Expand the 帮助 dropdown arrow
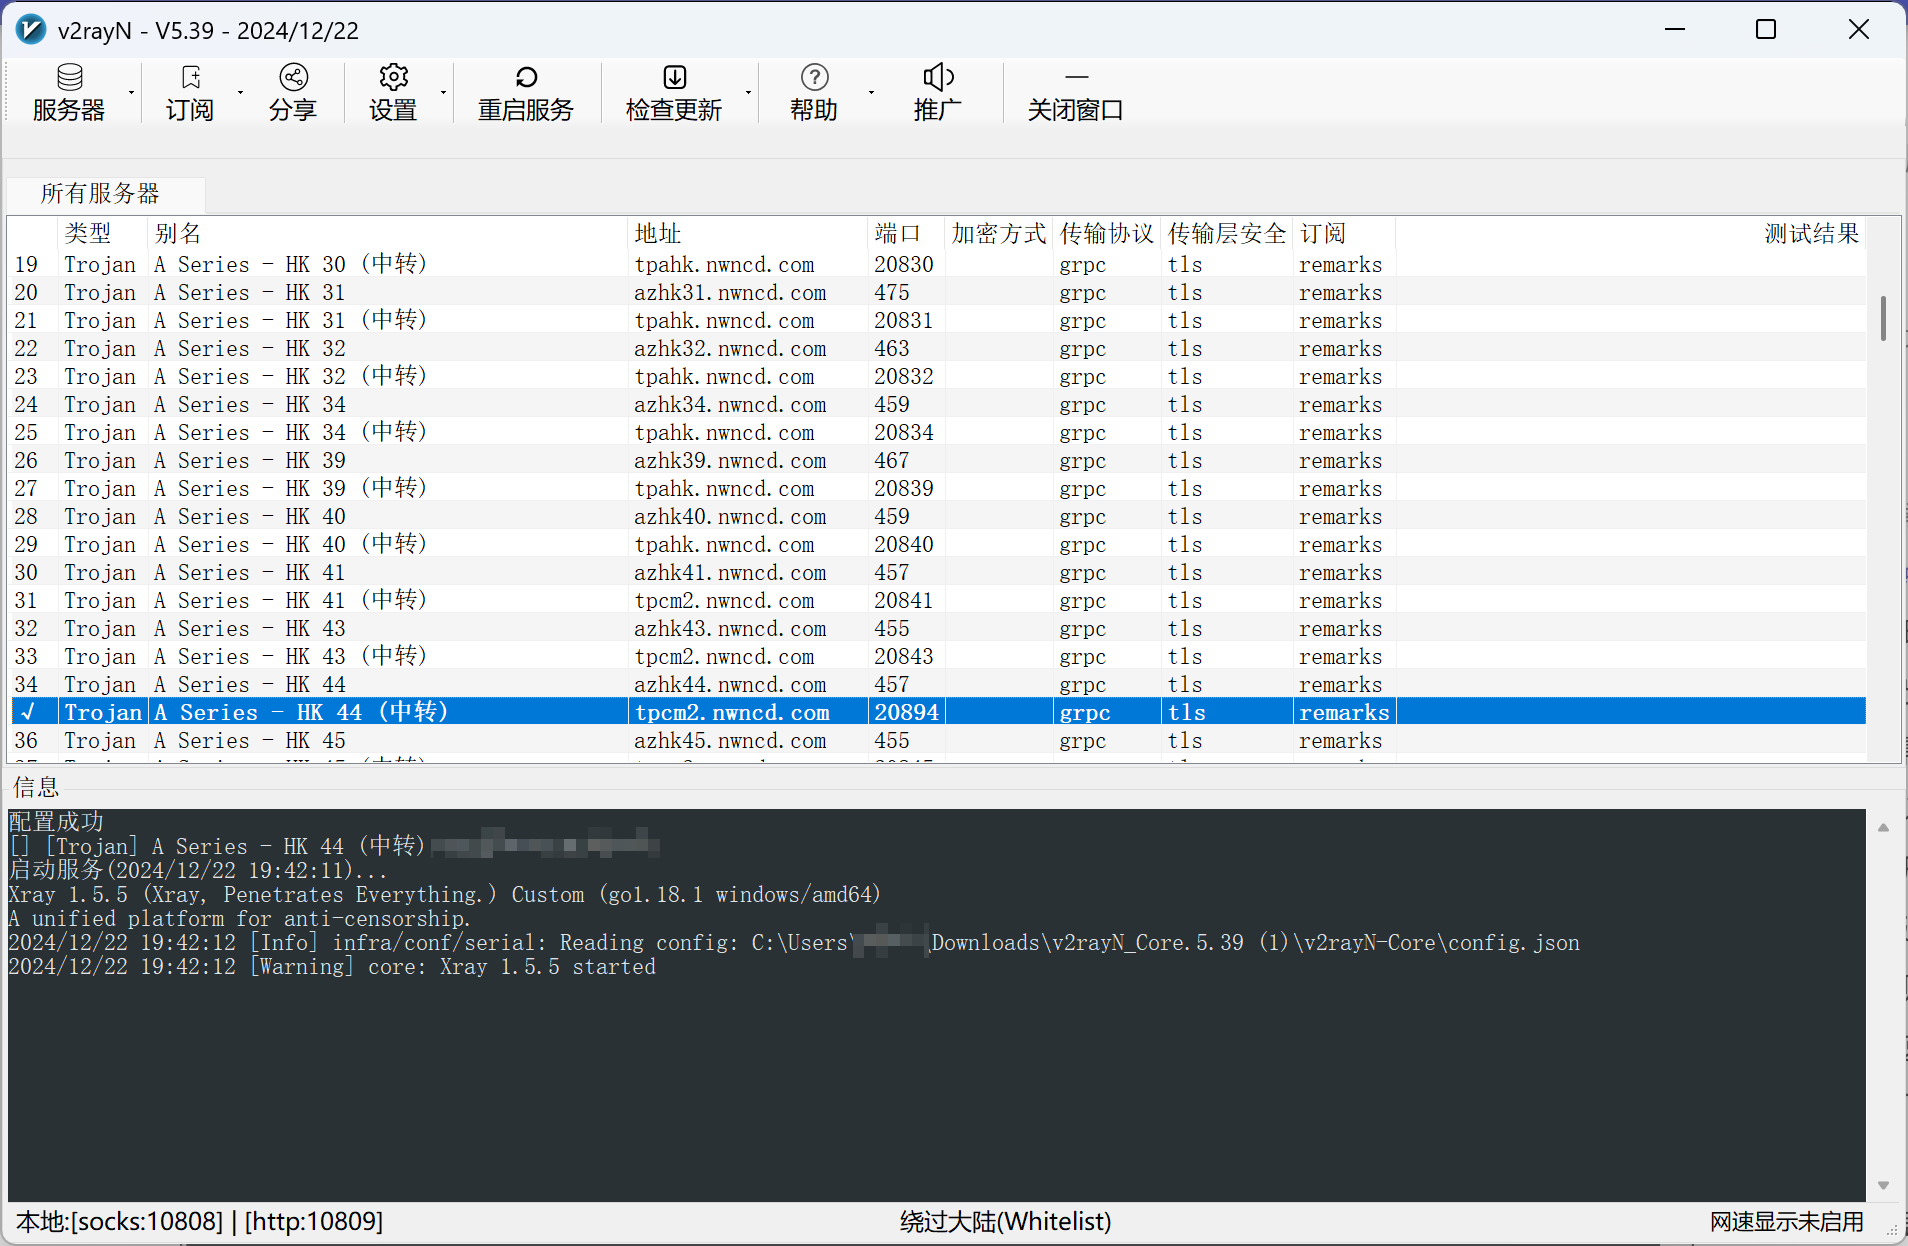This screenshot has height=1246, width=1908. coord(871,93)
